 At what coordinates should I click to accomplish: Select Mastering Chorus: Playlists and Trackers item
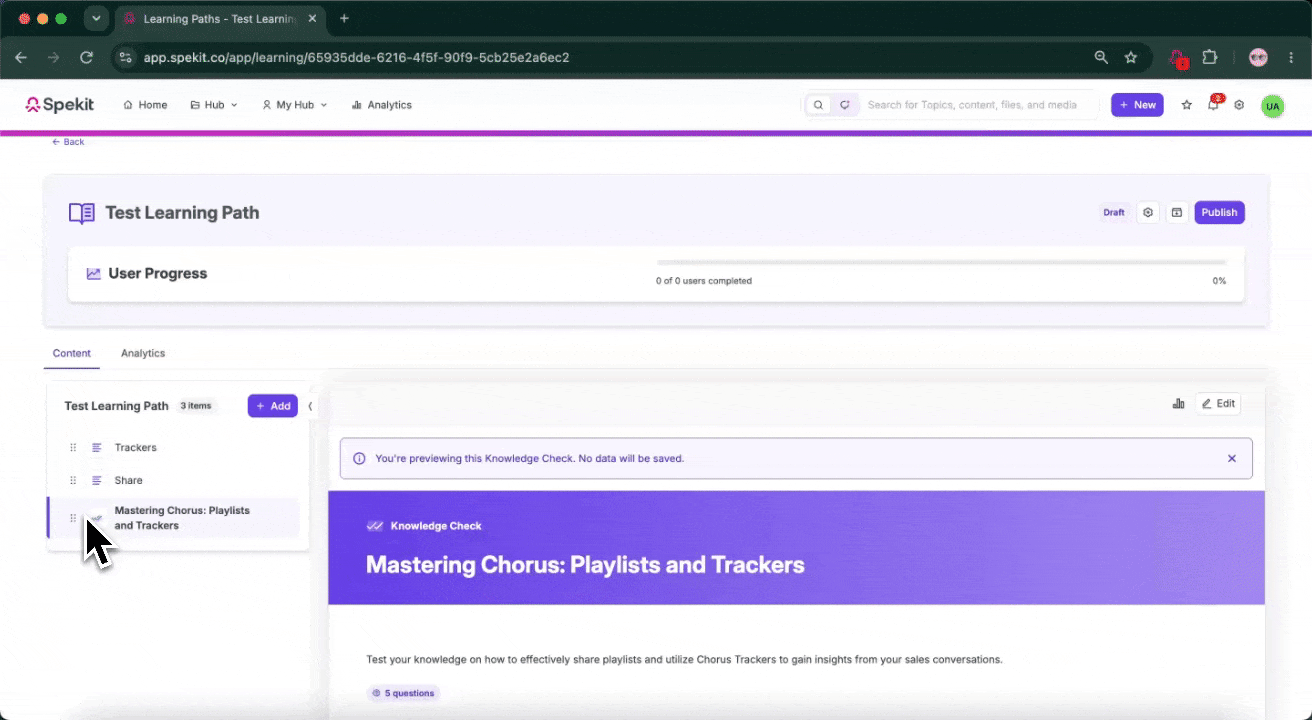pyautogui.click(x=173, y=518)
